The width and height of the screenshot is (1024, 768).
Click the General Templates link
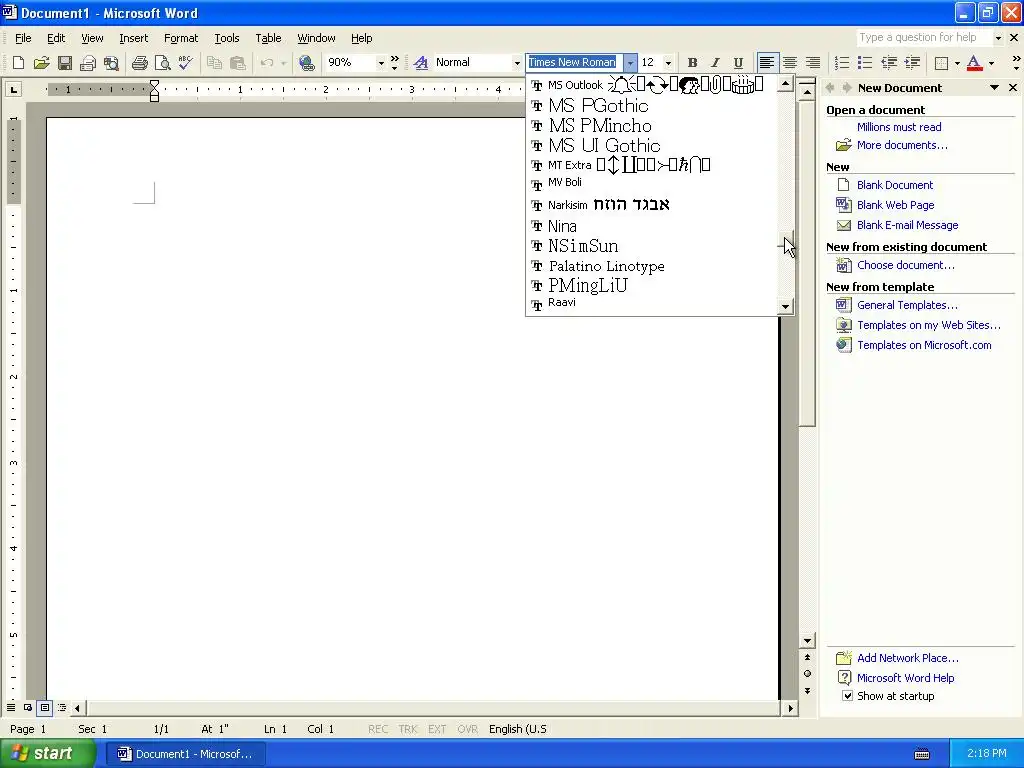(x=907, y=305)
